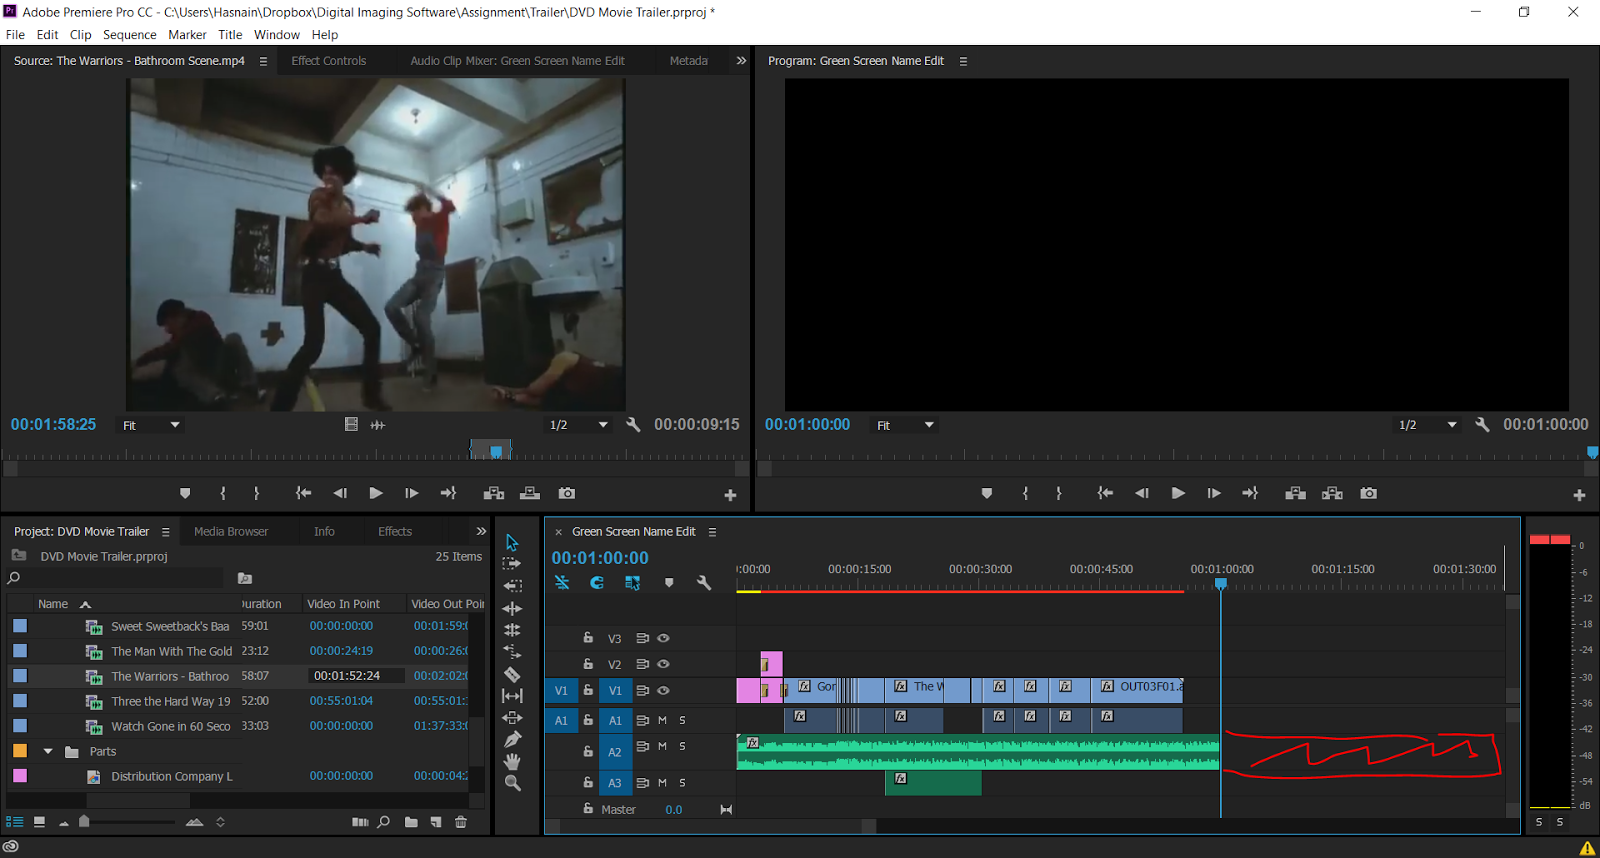Export Frame from the Program monitor
Image resolution: width=1600 pixels, height=858 pixels.
[1369, 493]
